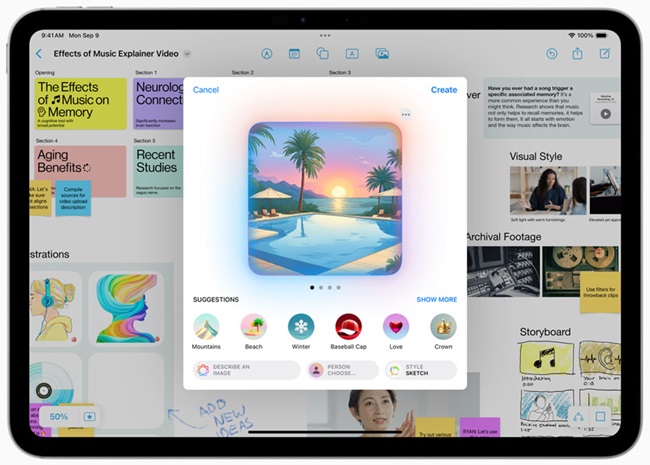Select the Beach suggestion

point(254,327)
